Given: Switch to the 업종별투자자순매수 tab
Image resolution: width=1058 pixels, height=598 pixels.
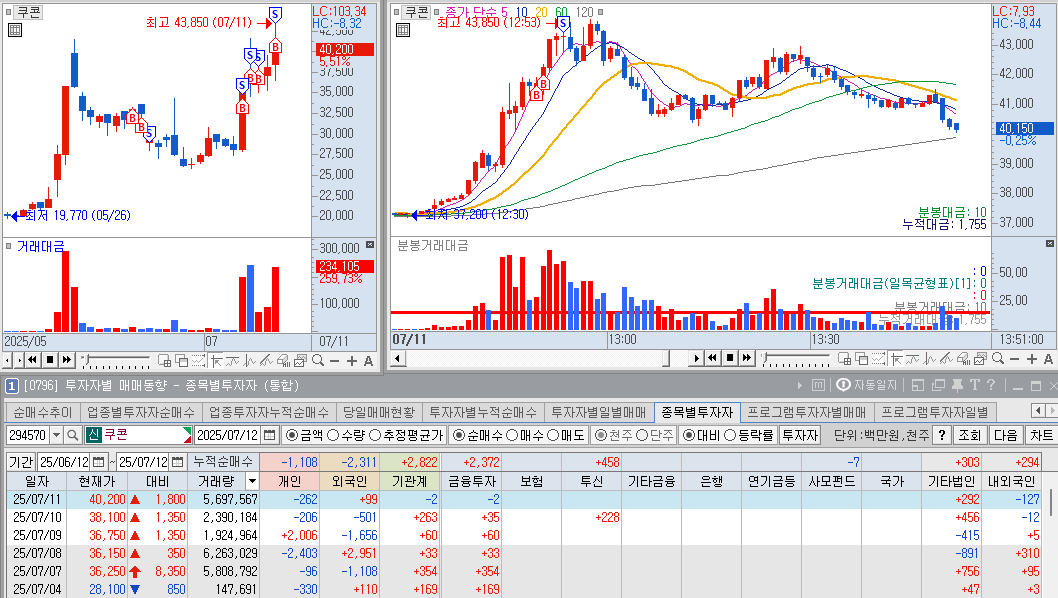Looking at the screenshot, I should point(140,412).
